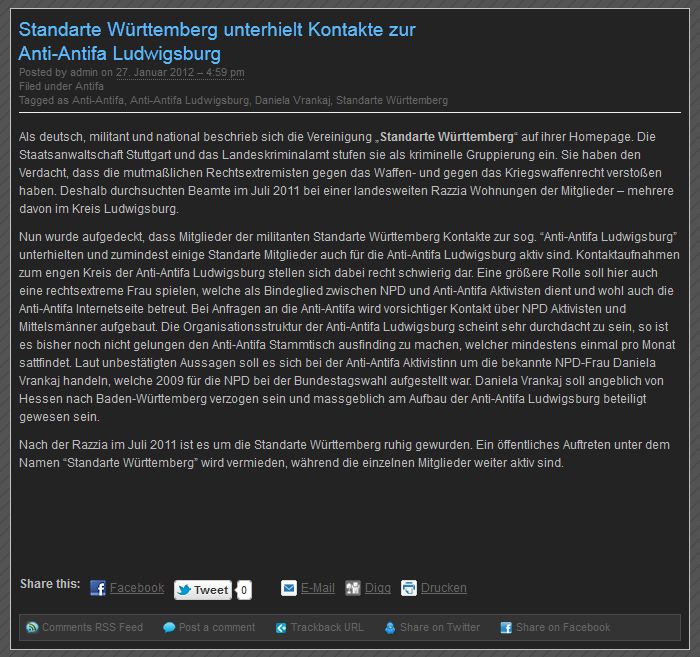Click the Share on Twitter icon
Image resolution: width=700 pixels, height=657 pixels.
390,628
